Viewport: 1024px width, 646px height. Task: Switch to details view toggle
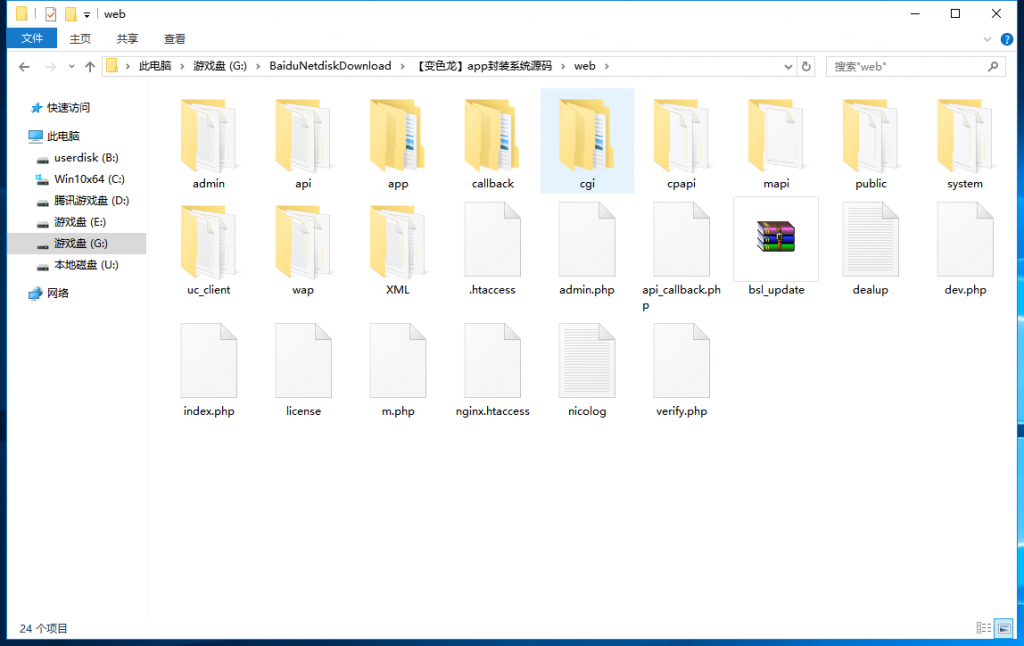point(984,628)
